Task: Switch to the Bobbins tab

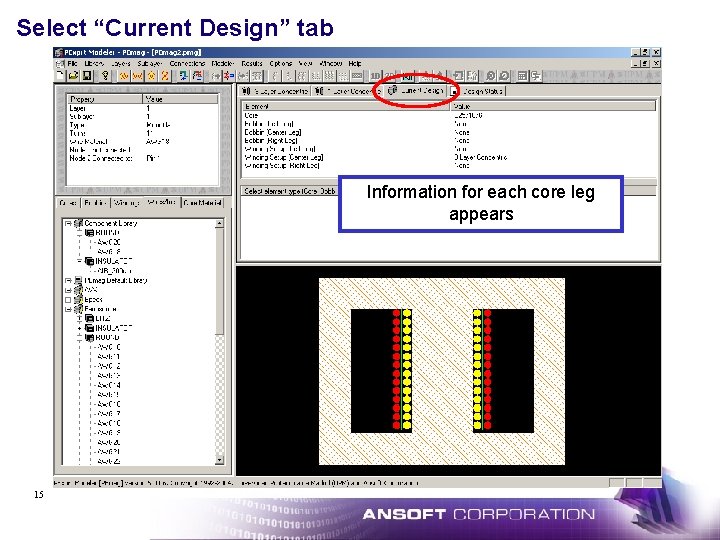Action: (96, 202)
